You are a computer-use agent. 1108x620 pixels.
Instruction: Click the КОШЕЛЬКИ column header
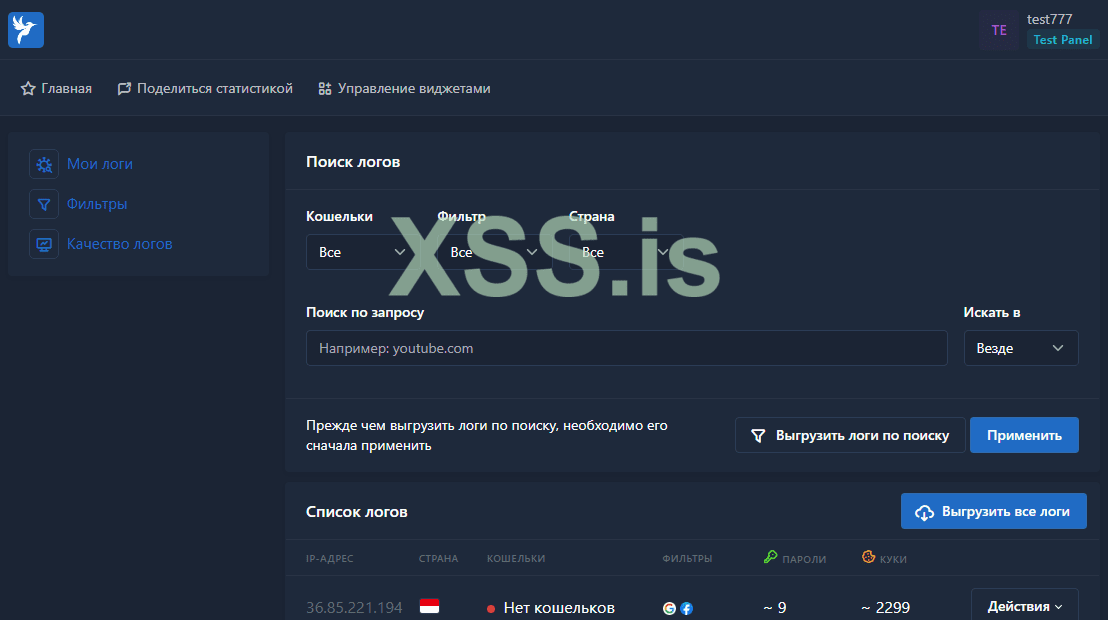coord(516,558)
